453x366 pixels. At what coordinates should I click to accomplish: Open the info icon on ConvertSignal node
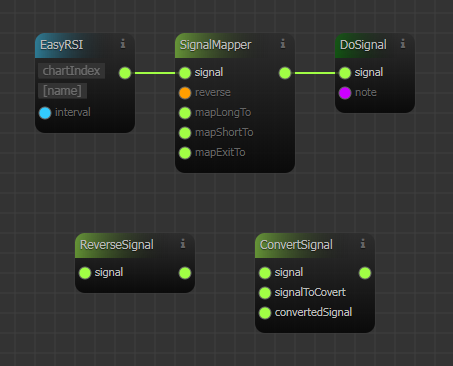click(x=363, y=244)
